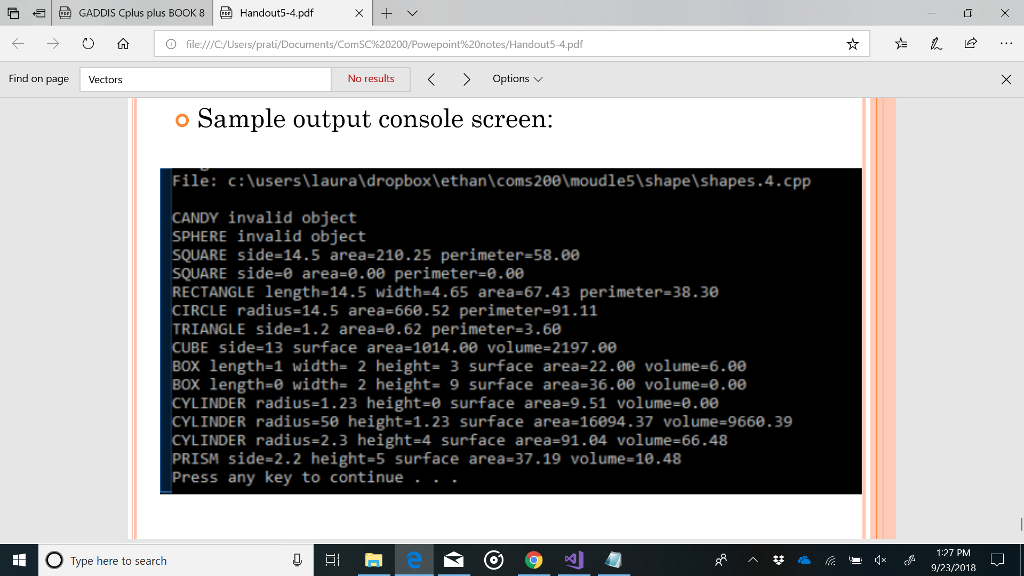This screenshot has height=576, width=1024.
Task: Add this page to favorites star
Action: click(852, 44)
